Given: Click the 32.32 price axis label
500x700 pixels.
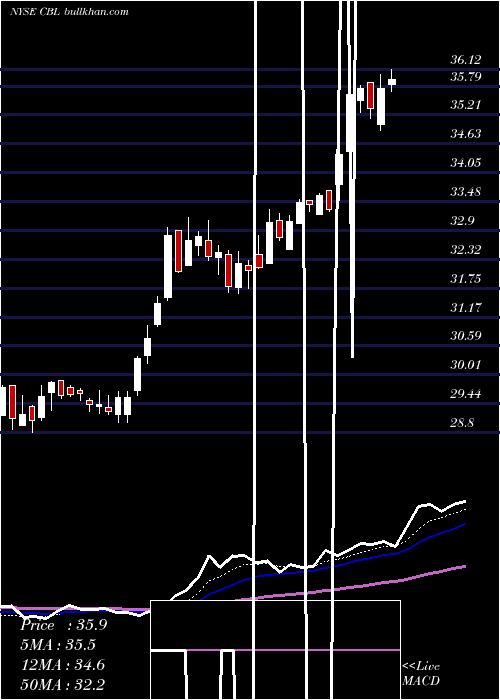Looking at the screenshot, I should 465,250.
